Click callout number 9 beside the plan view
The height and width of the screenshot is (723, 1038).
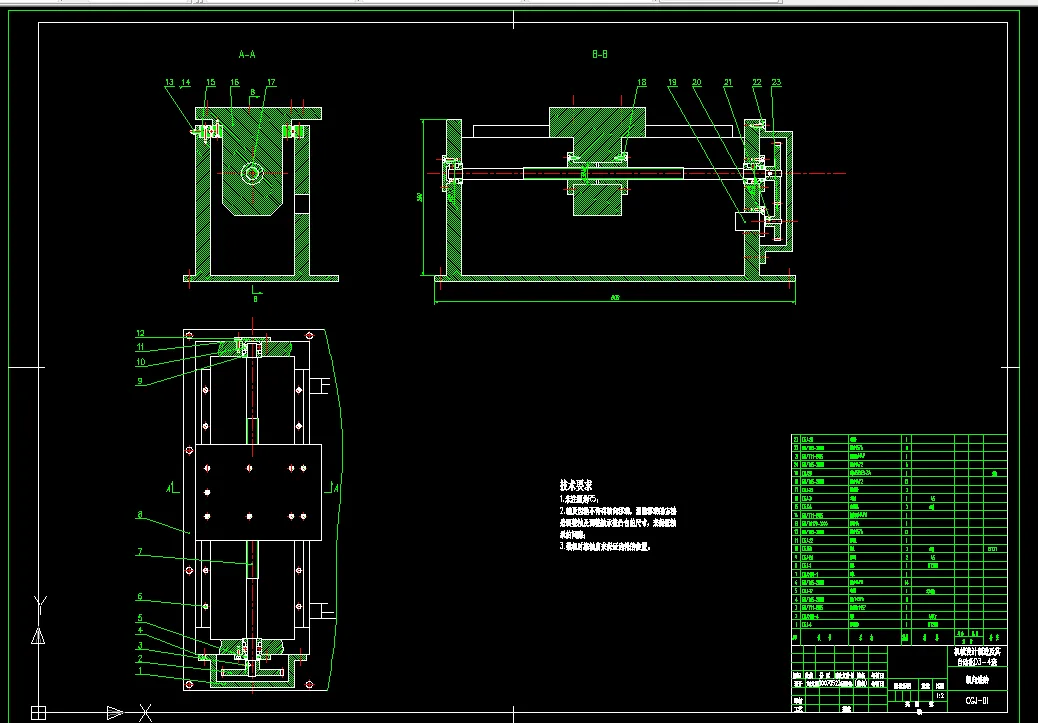tap(140, 381)
